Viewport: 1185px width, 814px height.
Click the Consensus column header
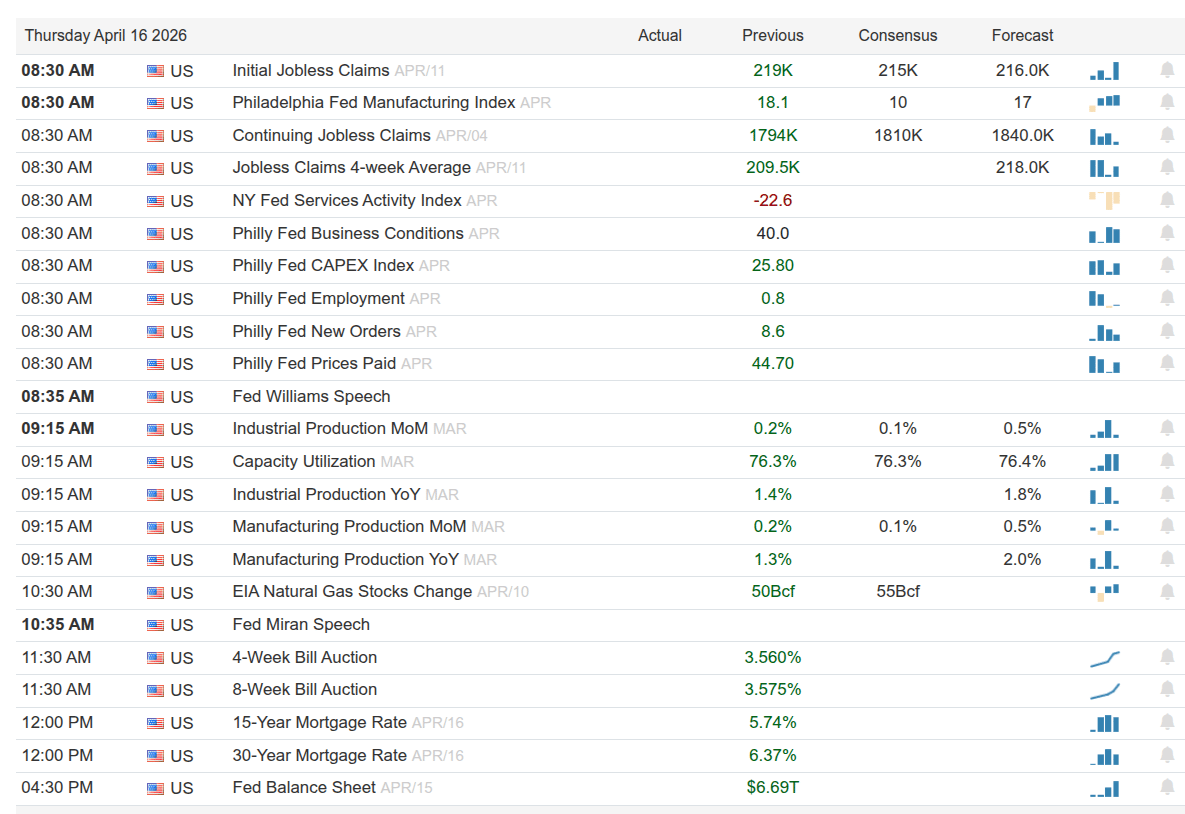[x=897, y=36]
